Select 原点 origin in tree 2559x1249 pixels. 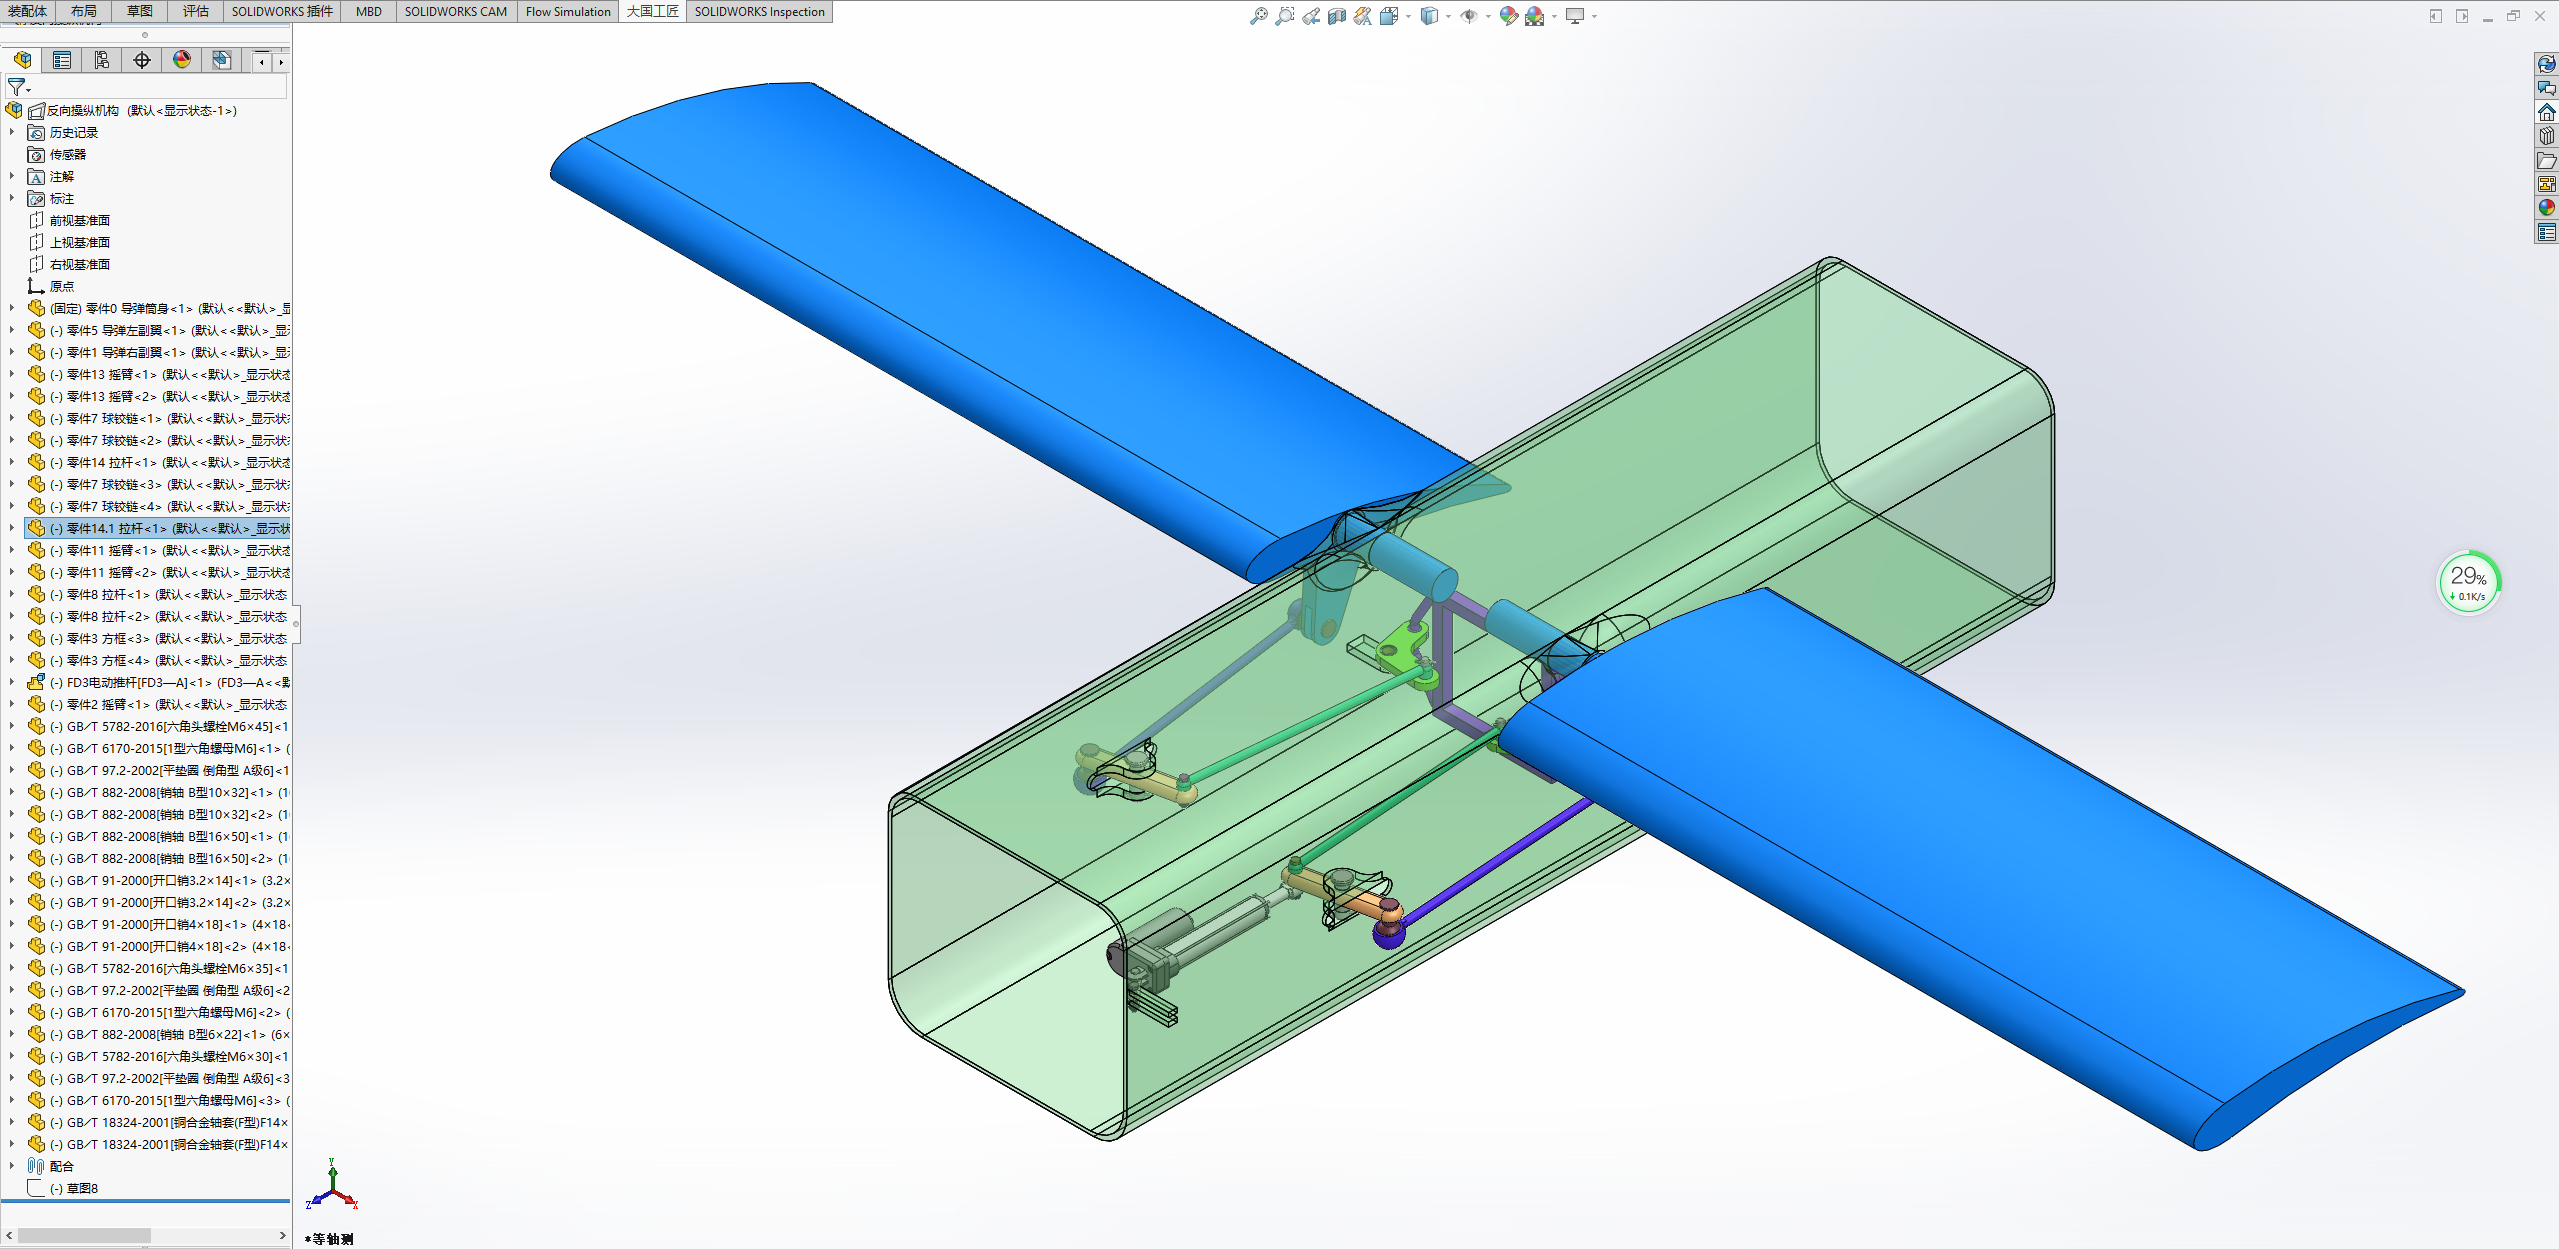click(62, 286)
